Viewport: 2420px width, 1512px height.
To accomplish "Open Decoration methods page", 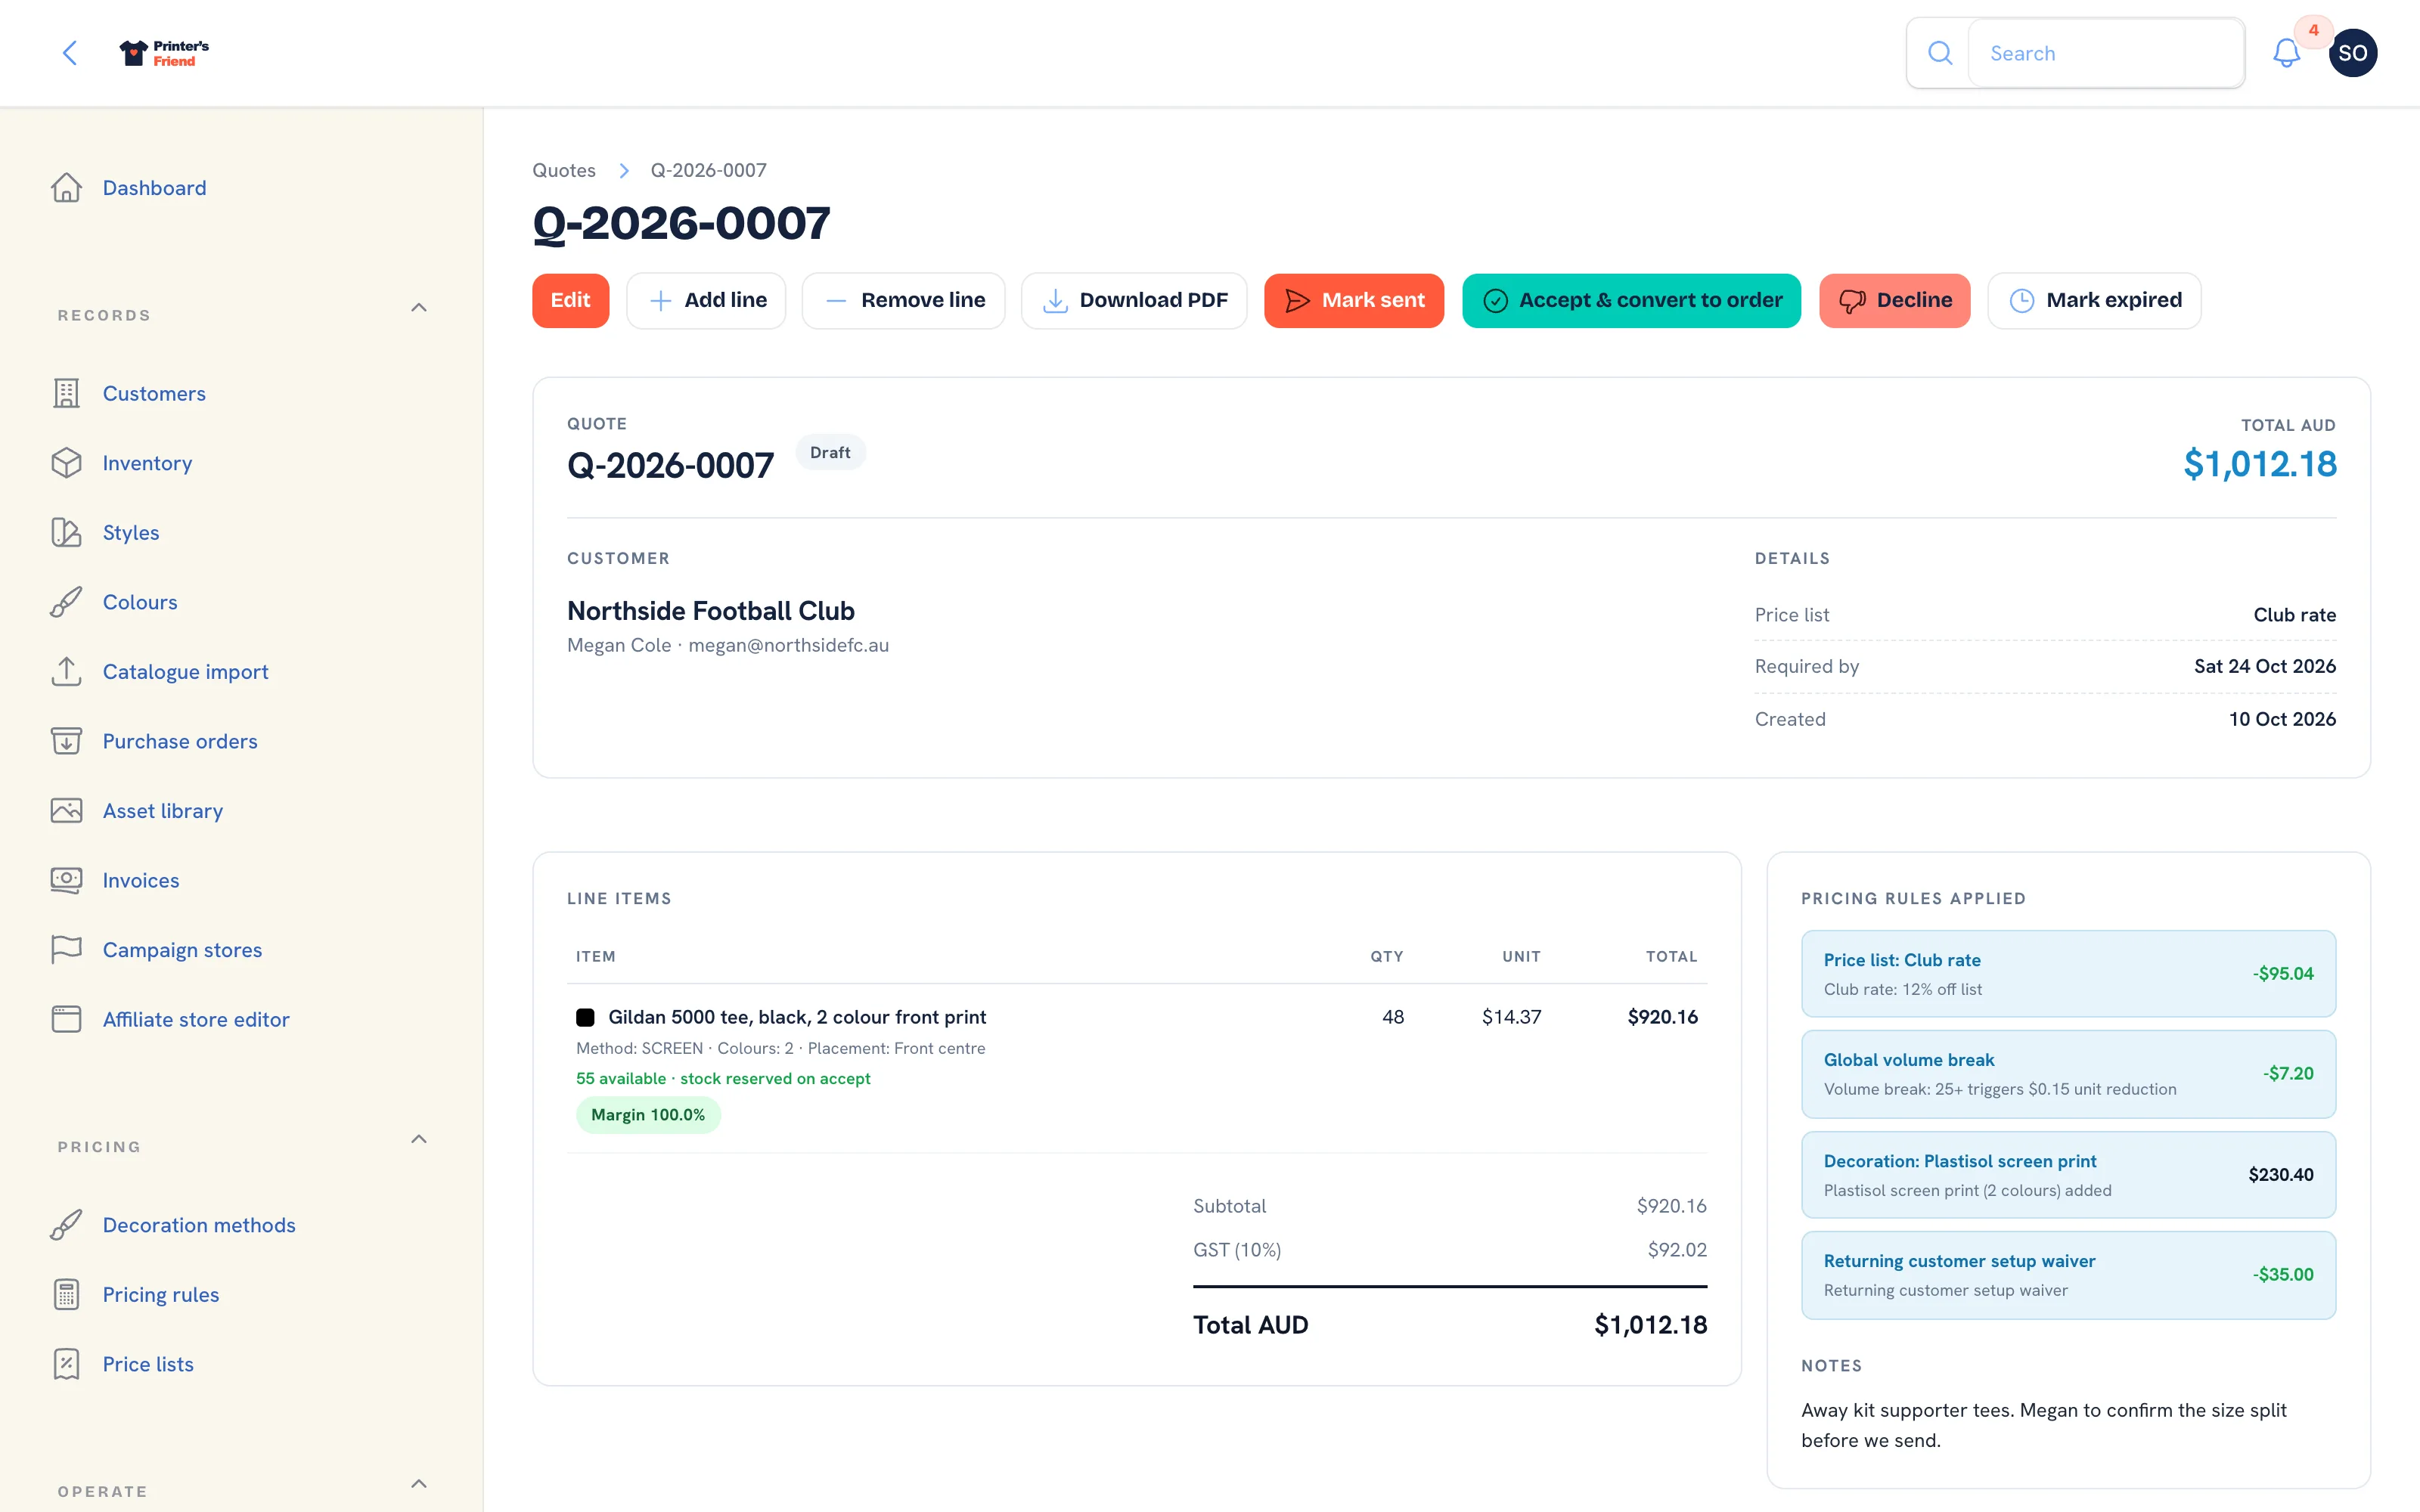I will pyautogui.click(x=199, y=1225).
